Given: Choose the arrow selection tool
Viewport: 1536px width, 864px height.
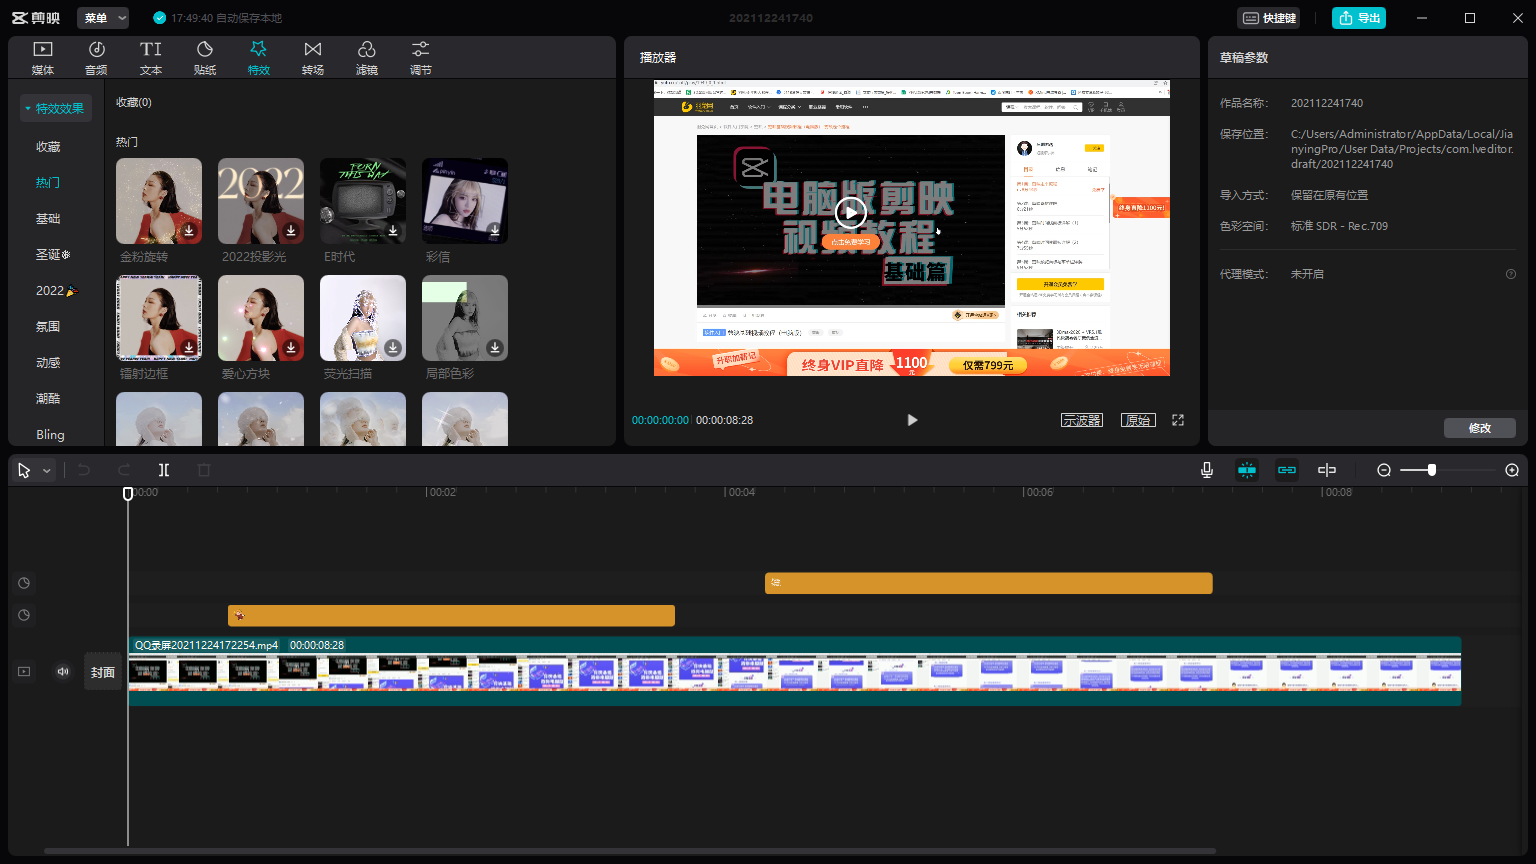Looking at the screenshot, I should [x=25, y=470].
